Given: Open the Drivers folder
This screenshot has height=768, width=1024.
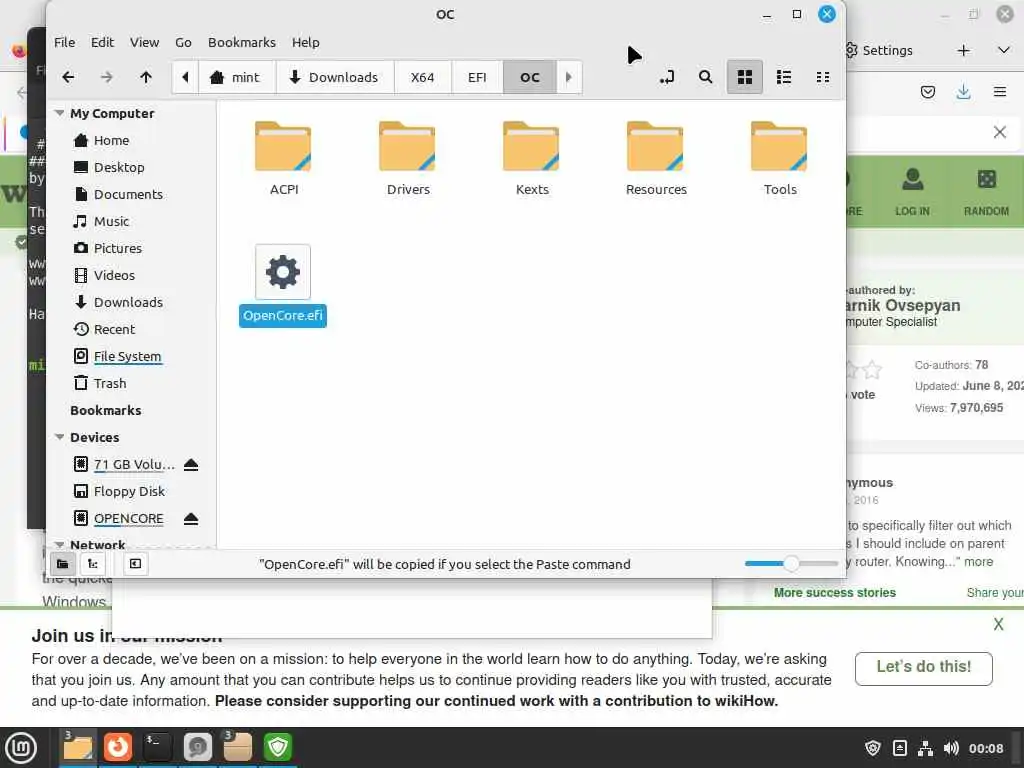Looking at the screenshot, I should pos(408,158).
